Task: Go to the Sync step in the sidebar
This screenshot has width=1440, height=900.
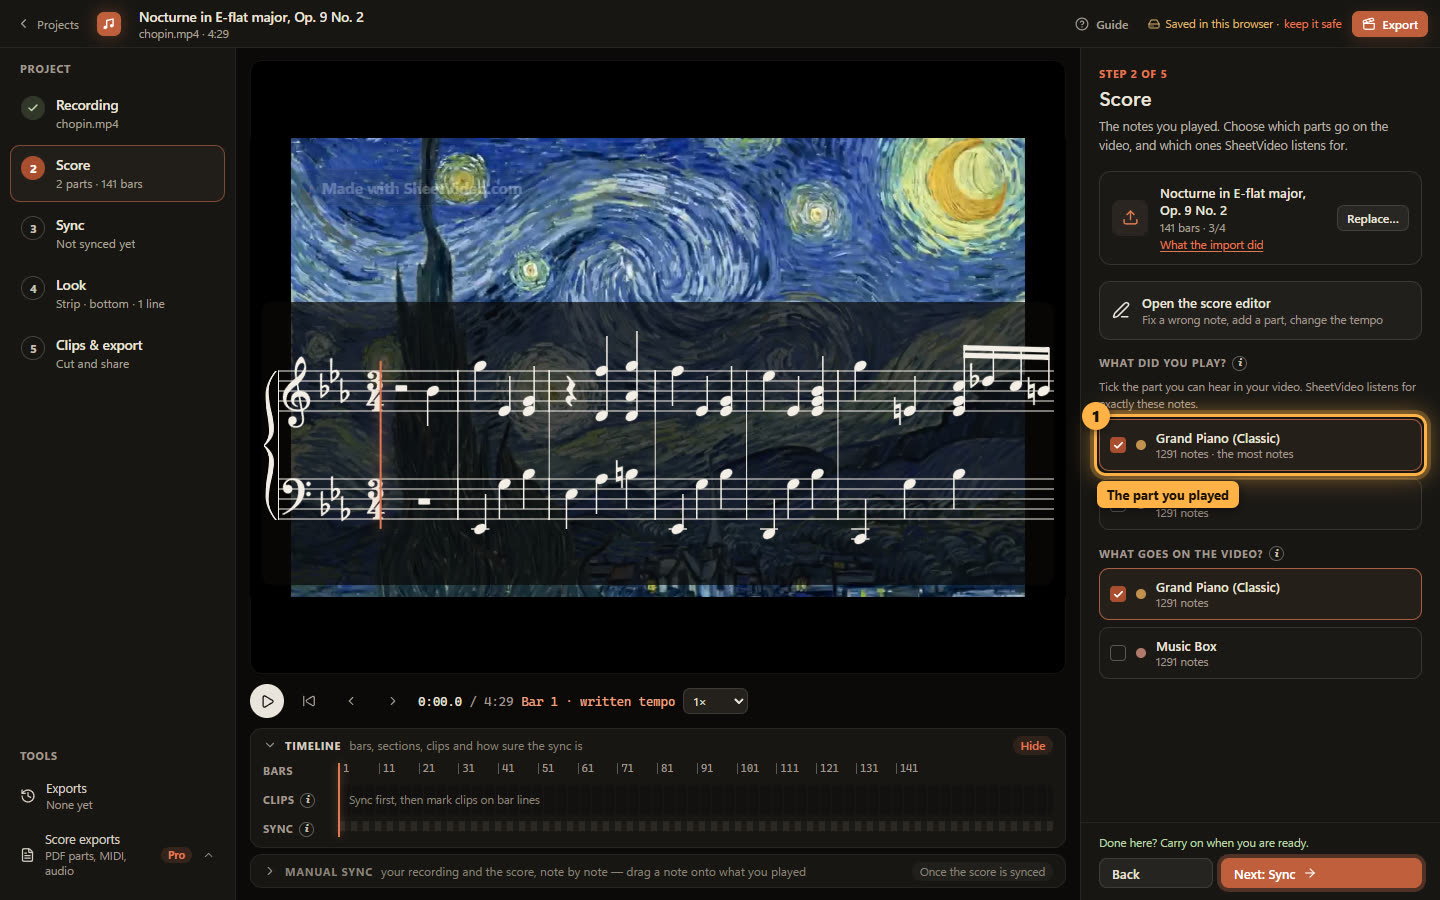Action: pos(117,234)
